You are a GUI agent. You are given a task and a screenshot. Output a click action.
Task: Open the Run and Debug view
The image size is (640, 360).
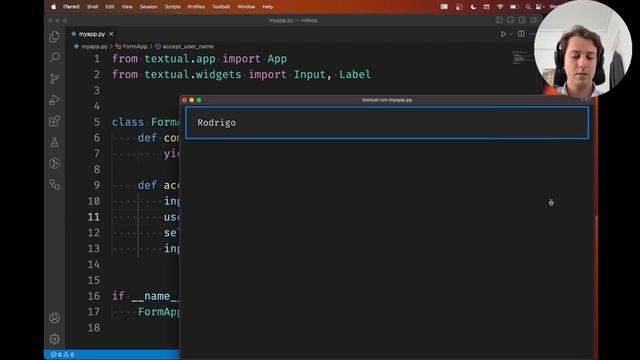(54, 100)
